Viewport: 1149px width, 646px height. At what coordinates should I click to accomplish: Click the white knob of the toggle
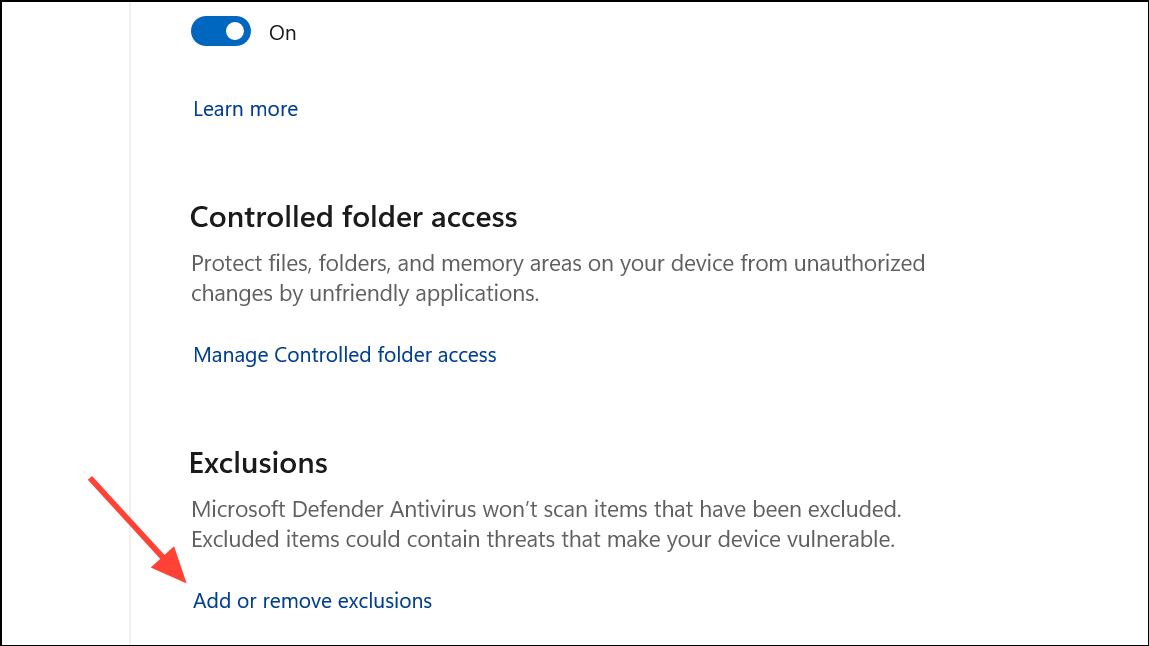pos(235,32)
